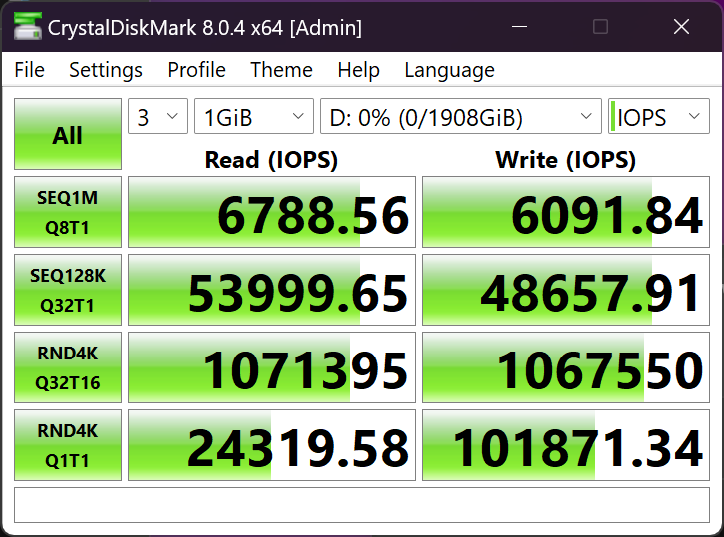Open the Theme menu
The image size is (724, 537).
[x=281, y=70]
